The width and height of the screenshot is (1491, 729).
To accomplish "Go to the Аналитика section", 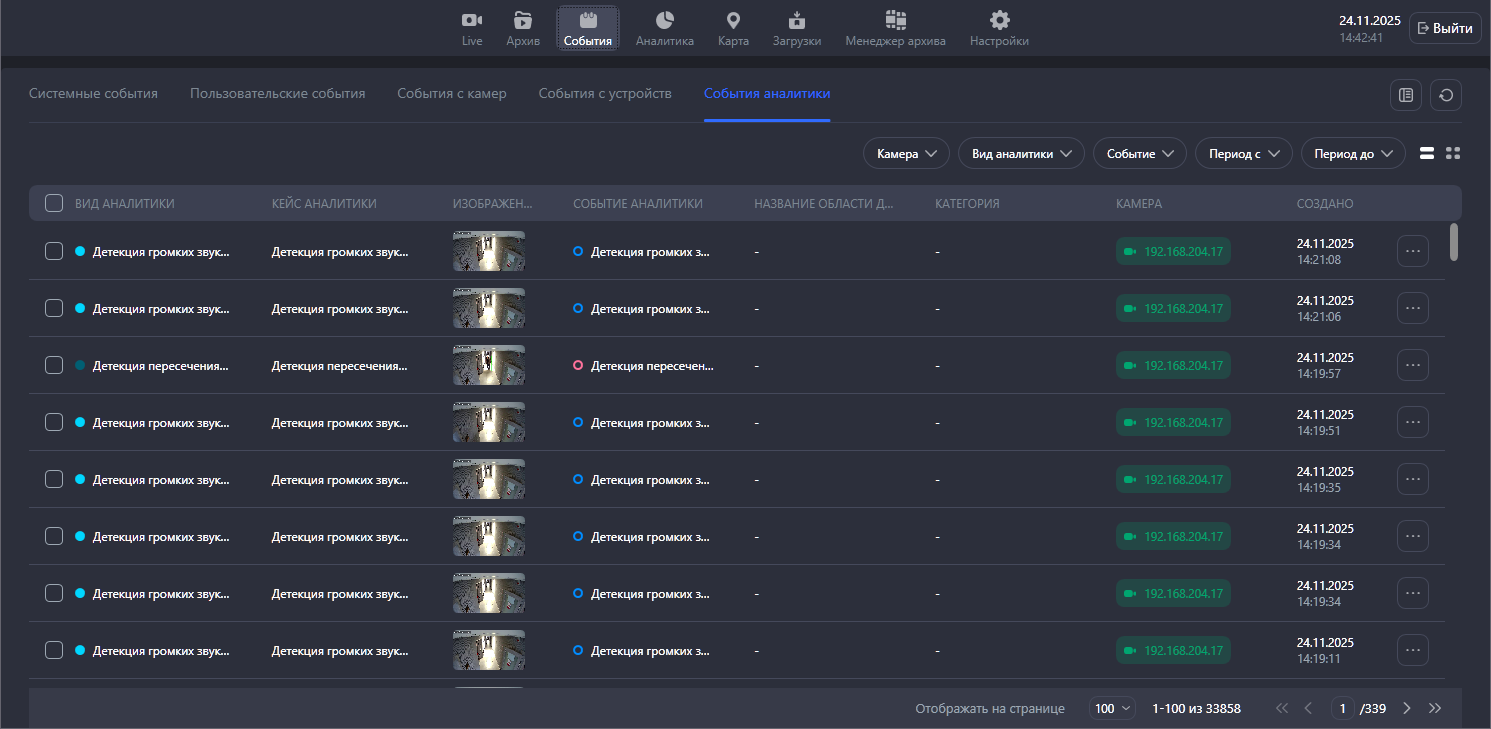I will click(x=664, y=28).
